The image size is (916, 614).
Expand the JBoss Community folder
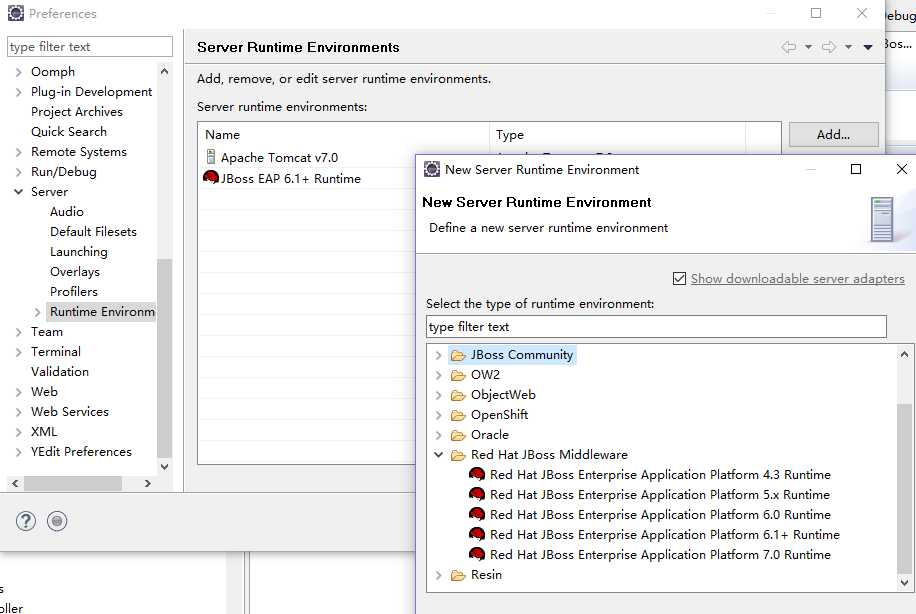point(438,355)
